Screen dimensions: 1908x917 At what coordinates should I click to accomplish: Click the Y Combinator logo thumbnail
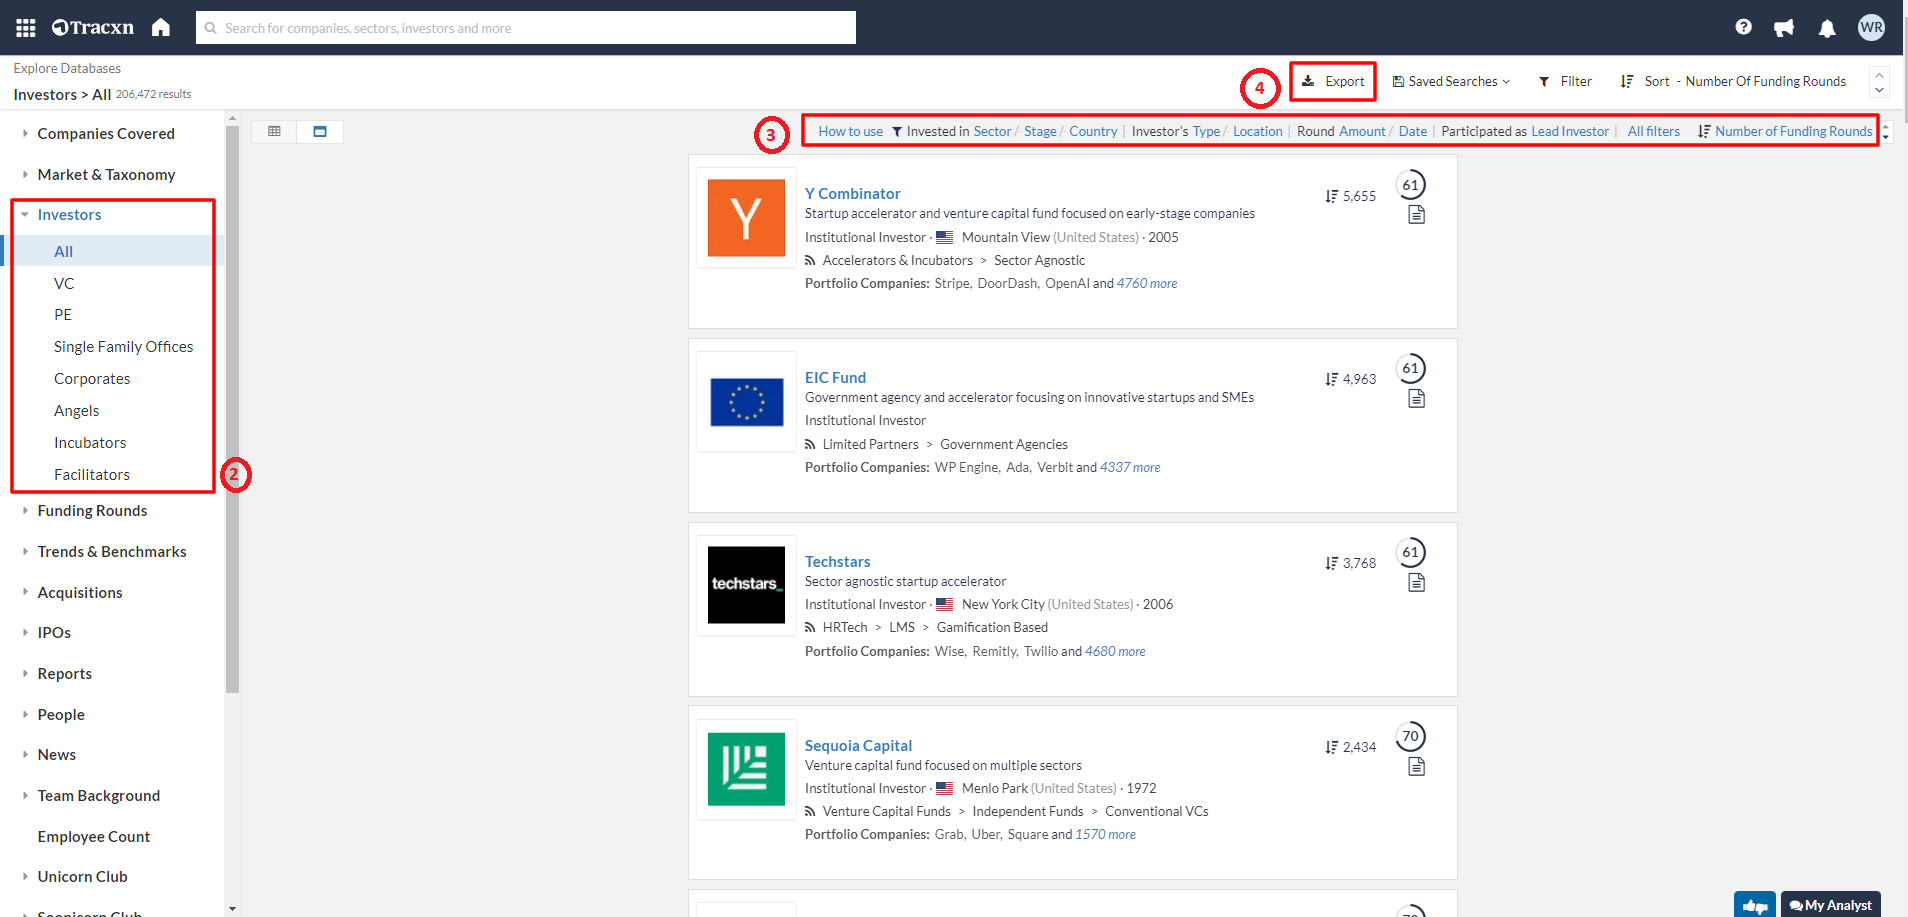coord(746,218)
